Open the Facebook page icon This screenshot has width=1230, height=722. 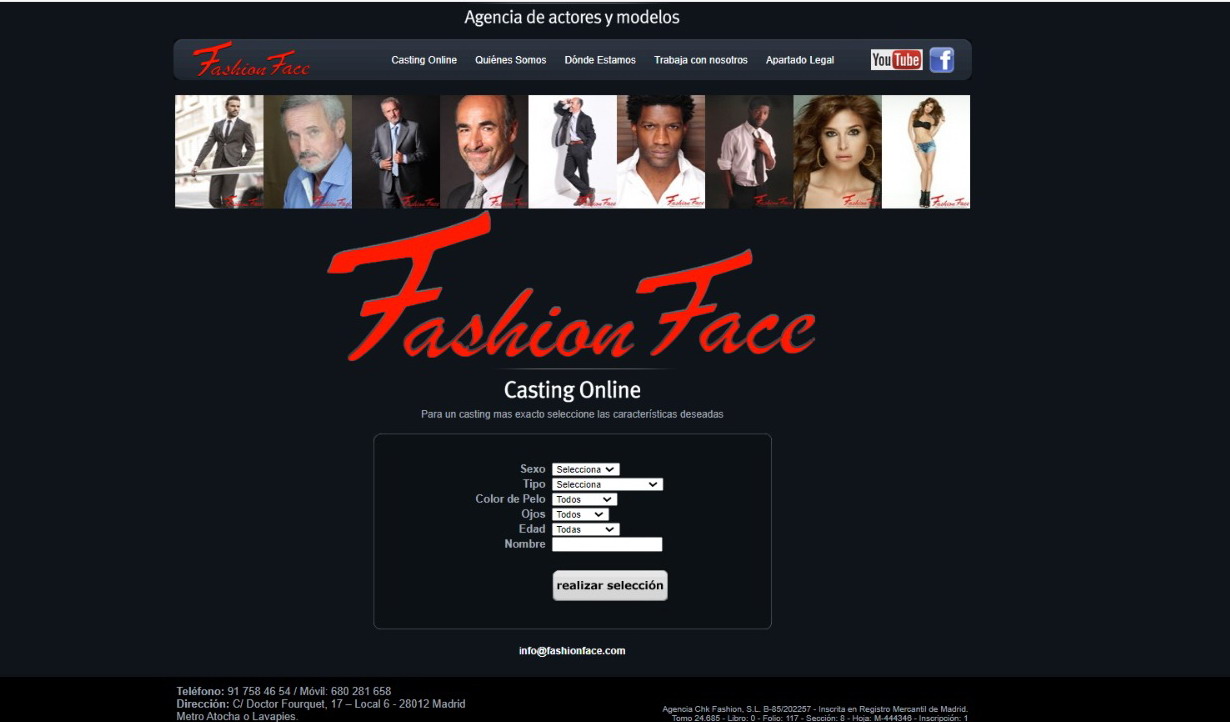pyautogui.click(x=942, y=60)
